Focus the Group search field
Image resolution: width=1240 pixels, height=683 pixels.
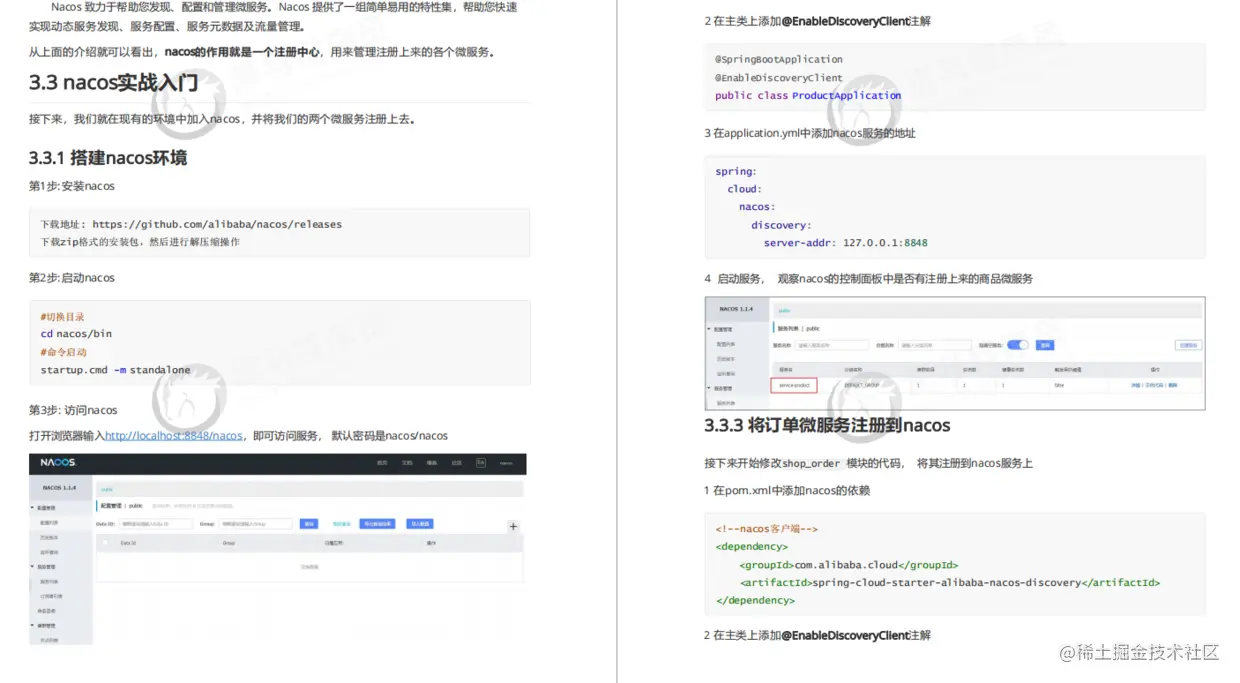click(x=255, y=524)
